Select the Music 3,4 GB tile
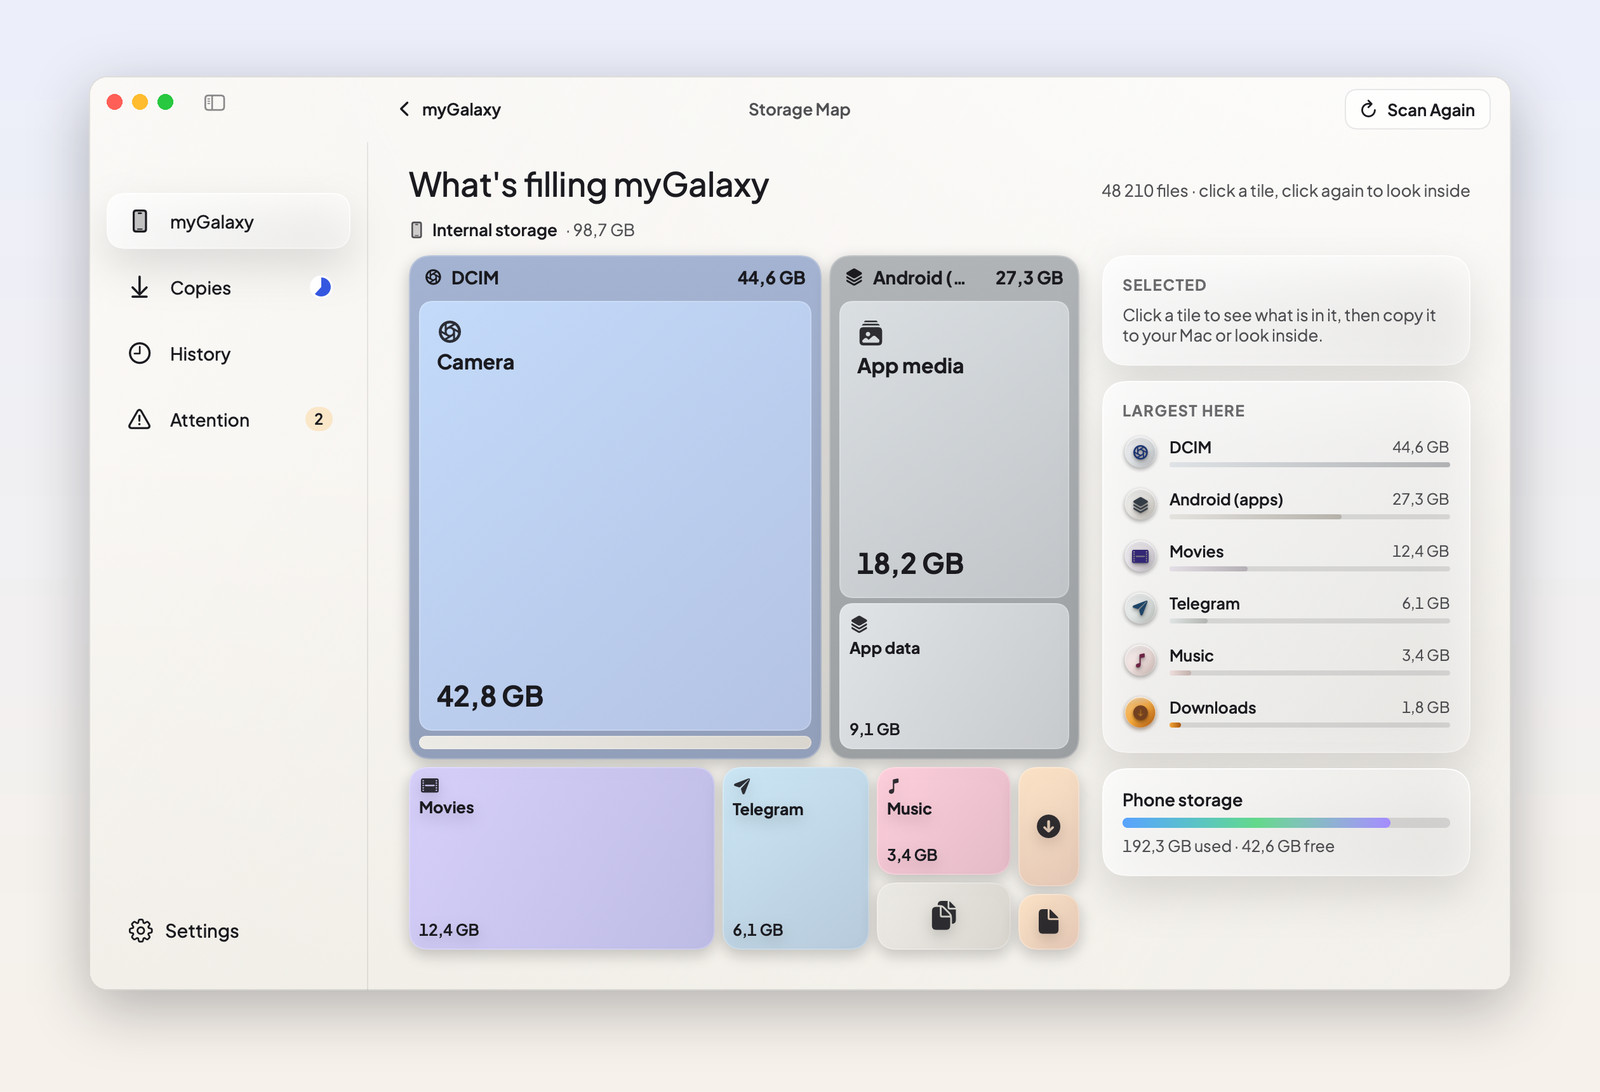 click(943, 821)
